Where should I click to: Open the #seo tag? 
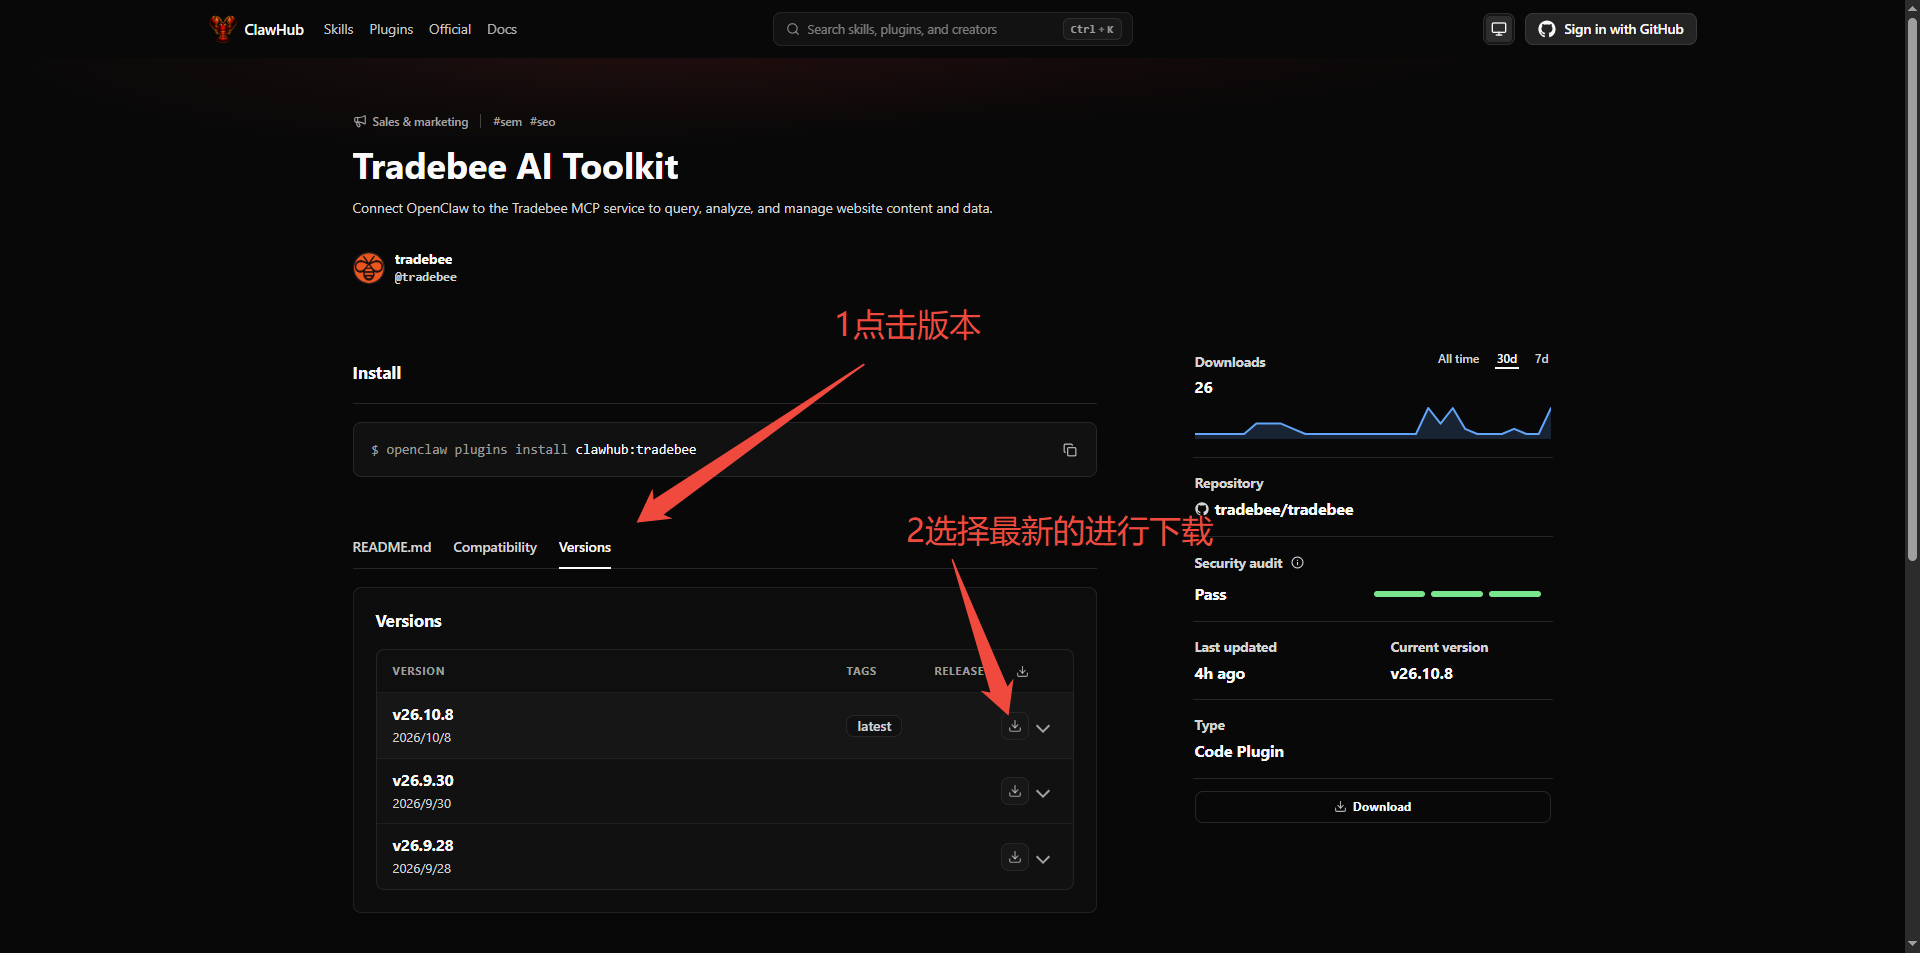tap(543, 122)
